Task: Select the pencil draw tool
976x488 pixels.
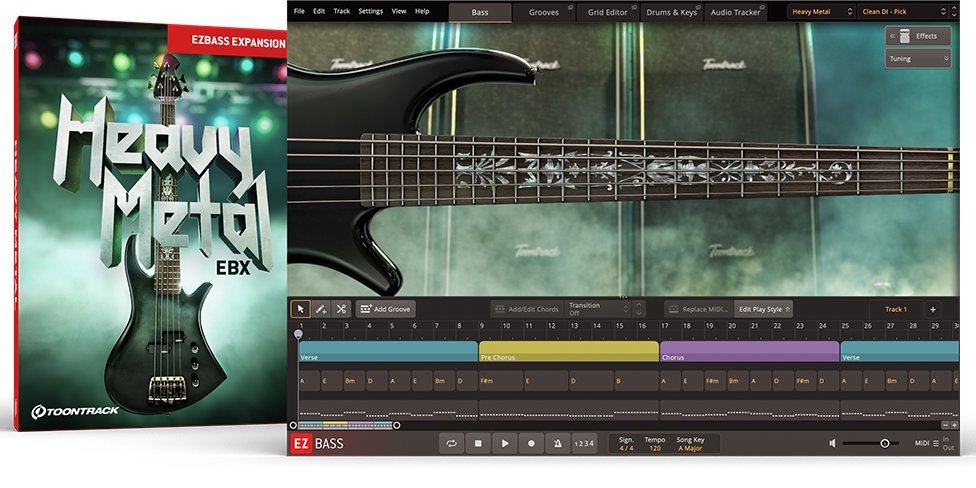Action: (321, 309)
